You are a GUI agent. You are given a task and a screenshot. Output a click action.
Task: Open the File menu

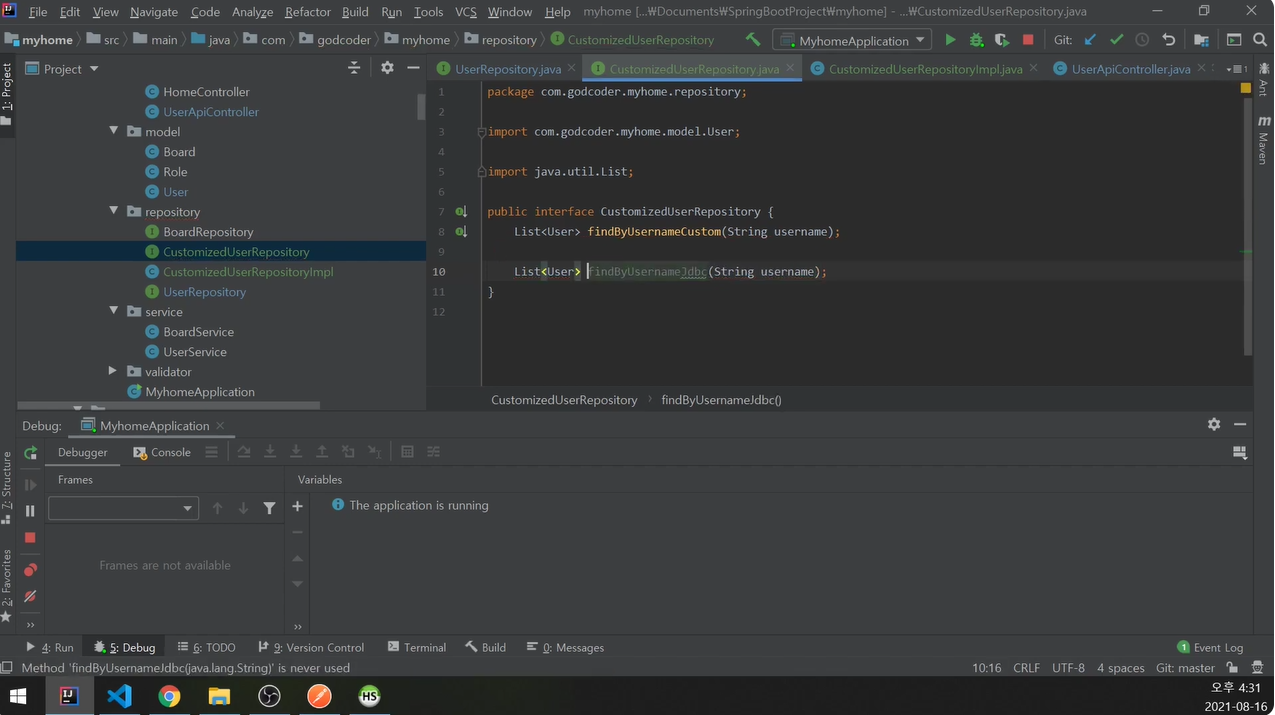[x=38, y=12]
